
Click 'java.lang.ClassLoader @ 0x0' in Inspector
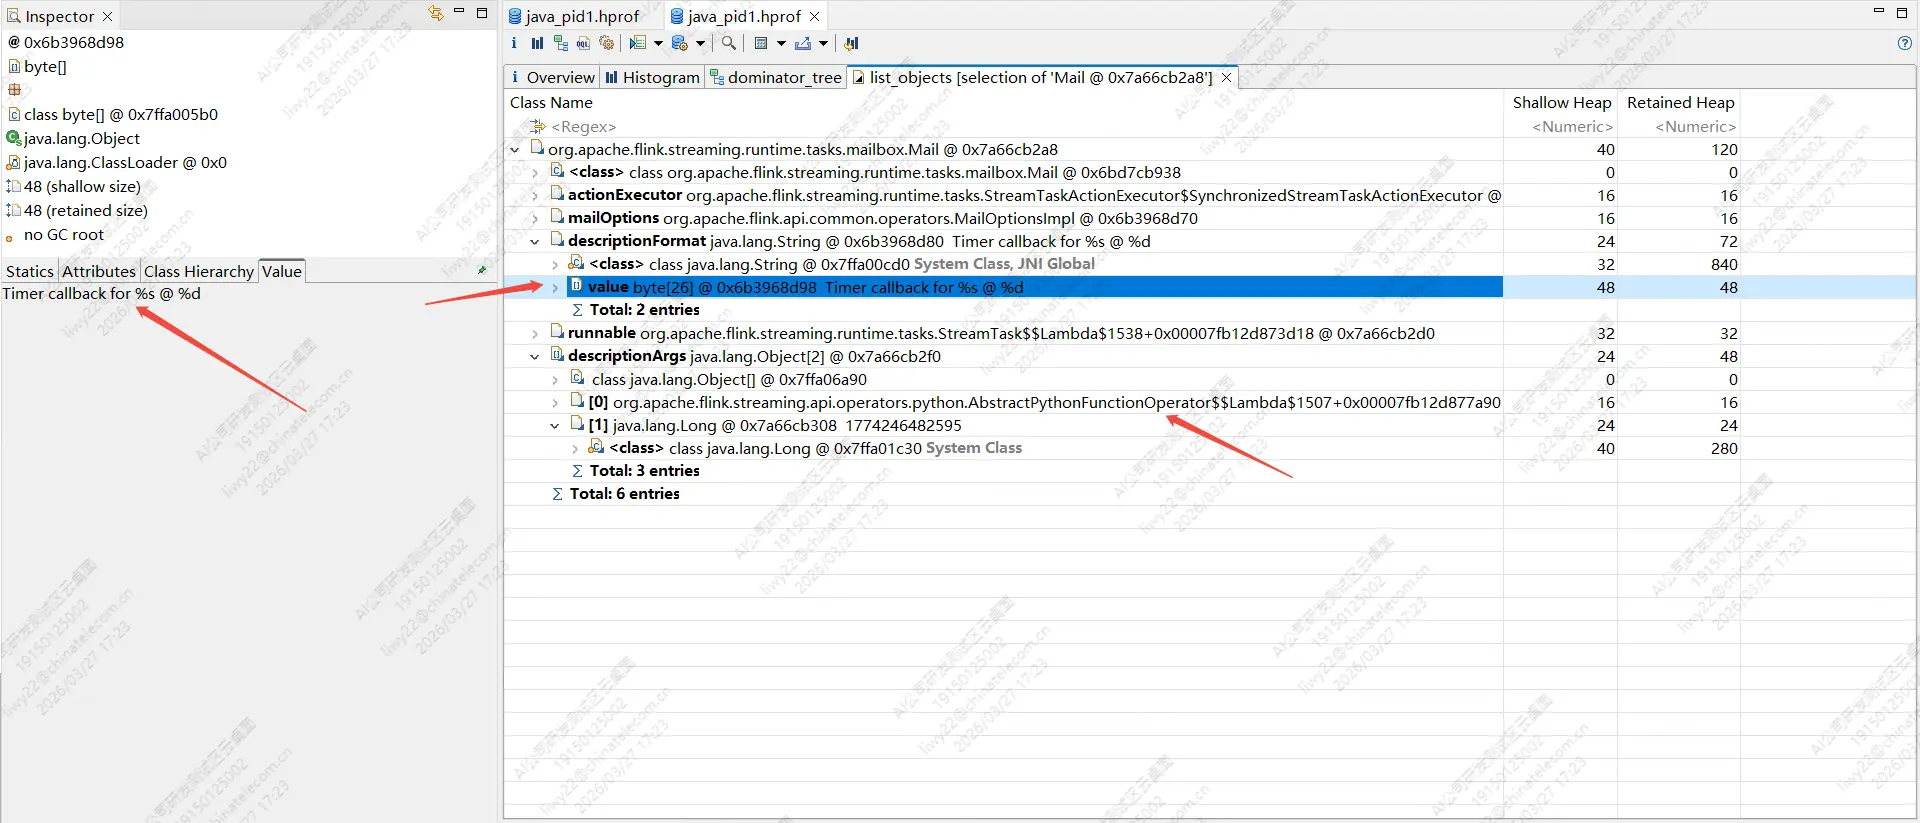click(x=125, y=163)
